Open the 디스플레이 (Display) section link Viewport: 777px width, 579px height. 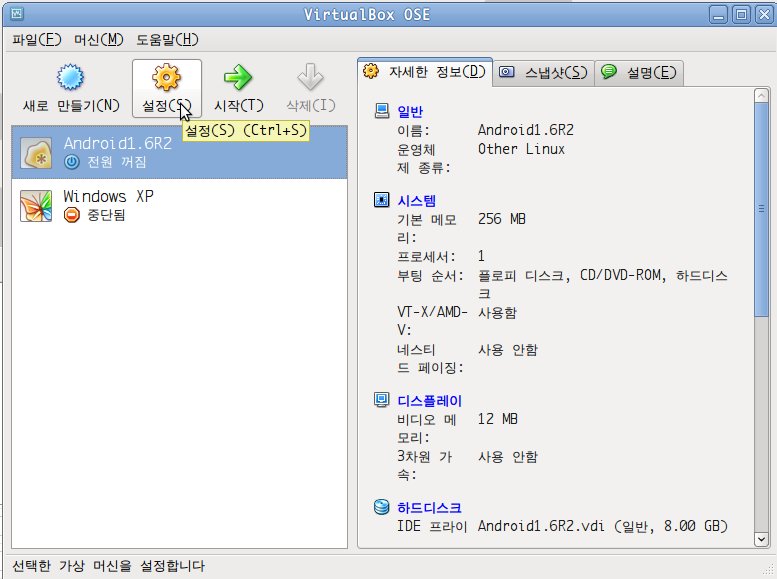tap(429, 401)
